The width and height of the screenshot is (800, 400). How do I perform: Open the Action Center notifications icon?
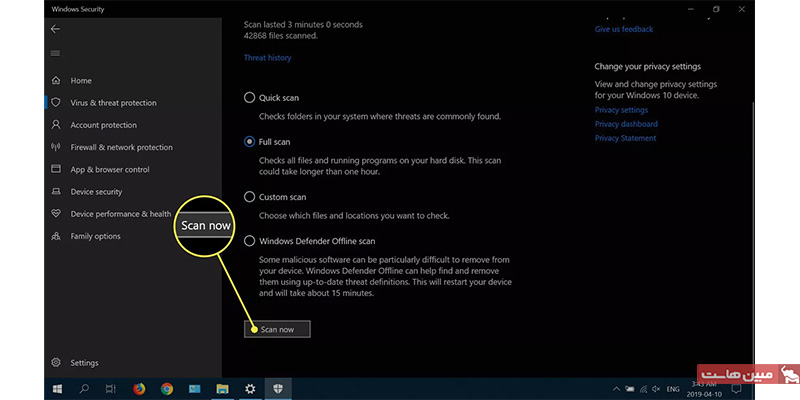point(736,389)
